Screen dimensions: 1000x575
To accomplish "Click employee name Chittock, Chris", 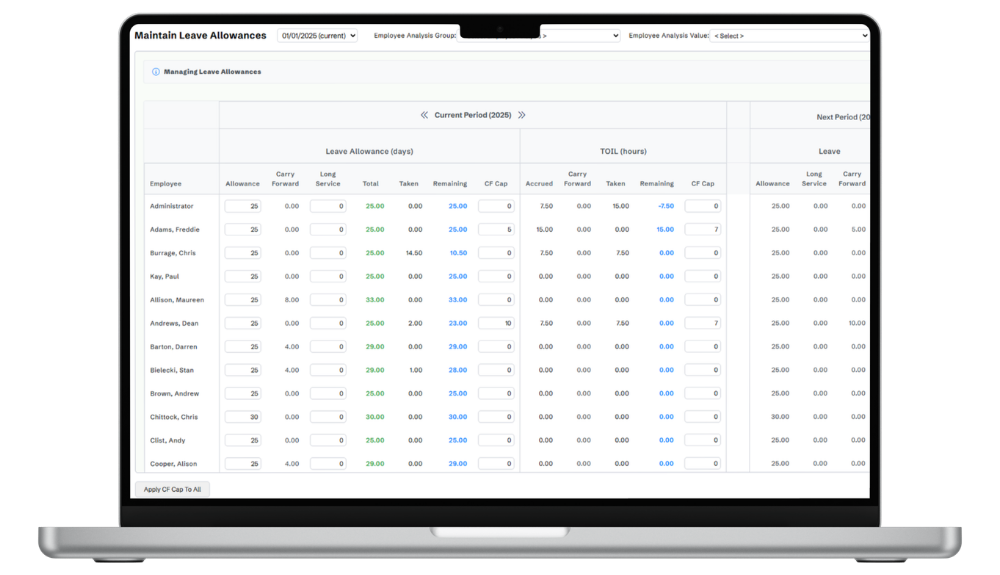I will click(x=173, y=417).
